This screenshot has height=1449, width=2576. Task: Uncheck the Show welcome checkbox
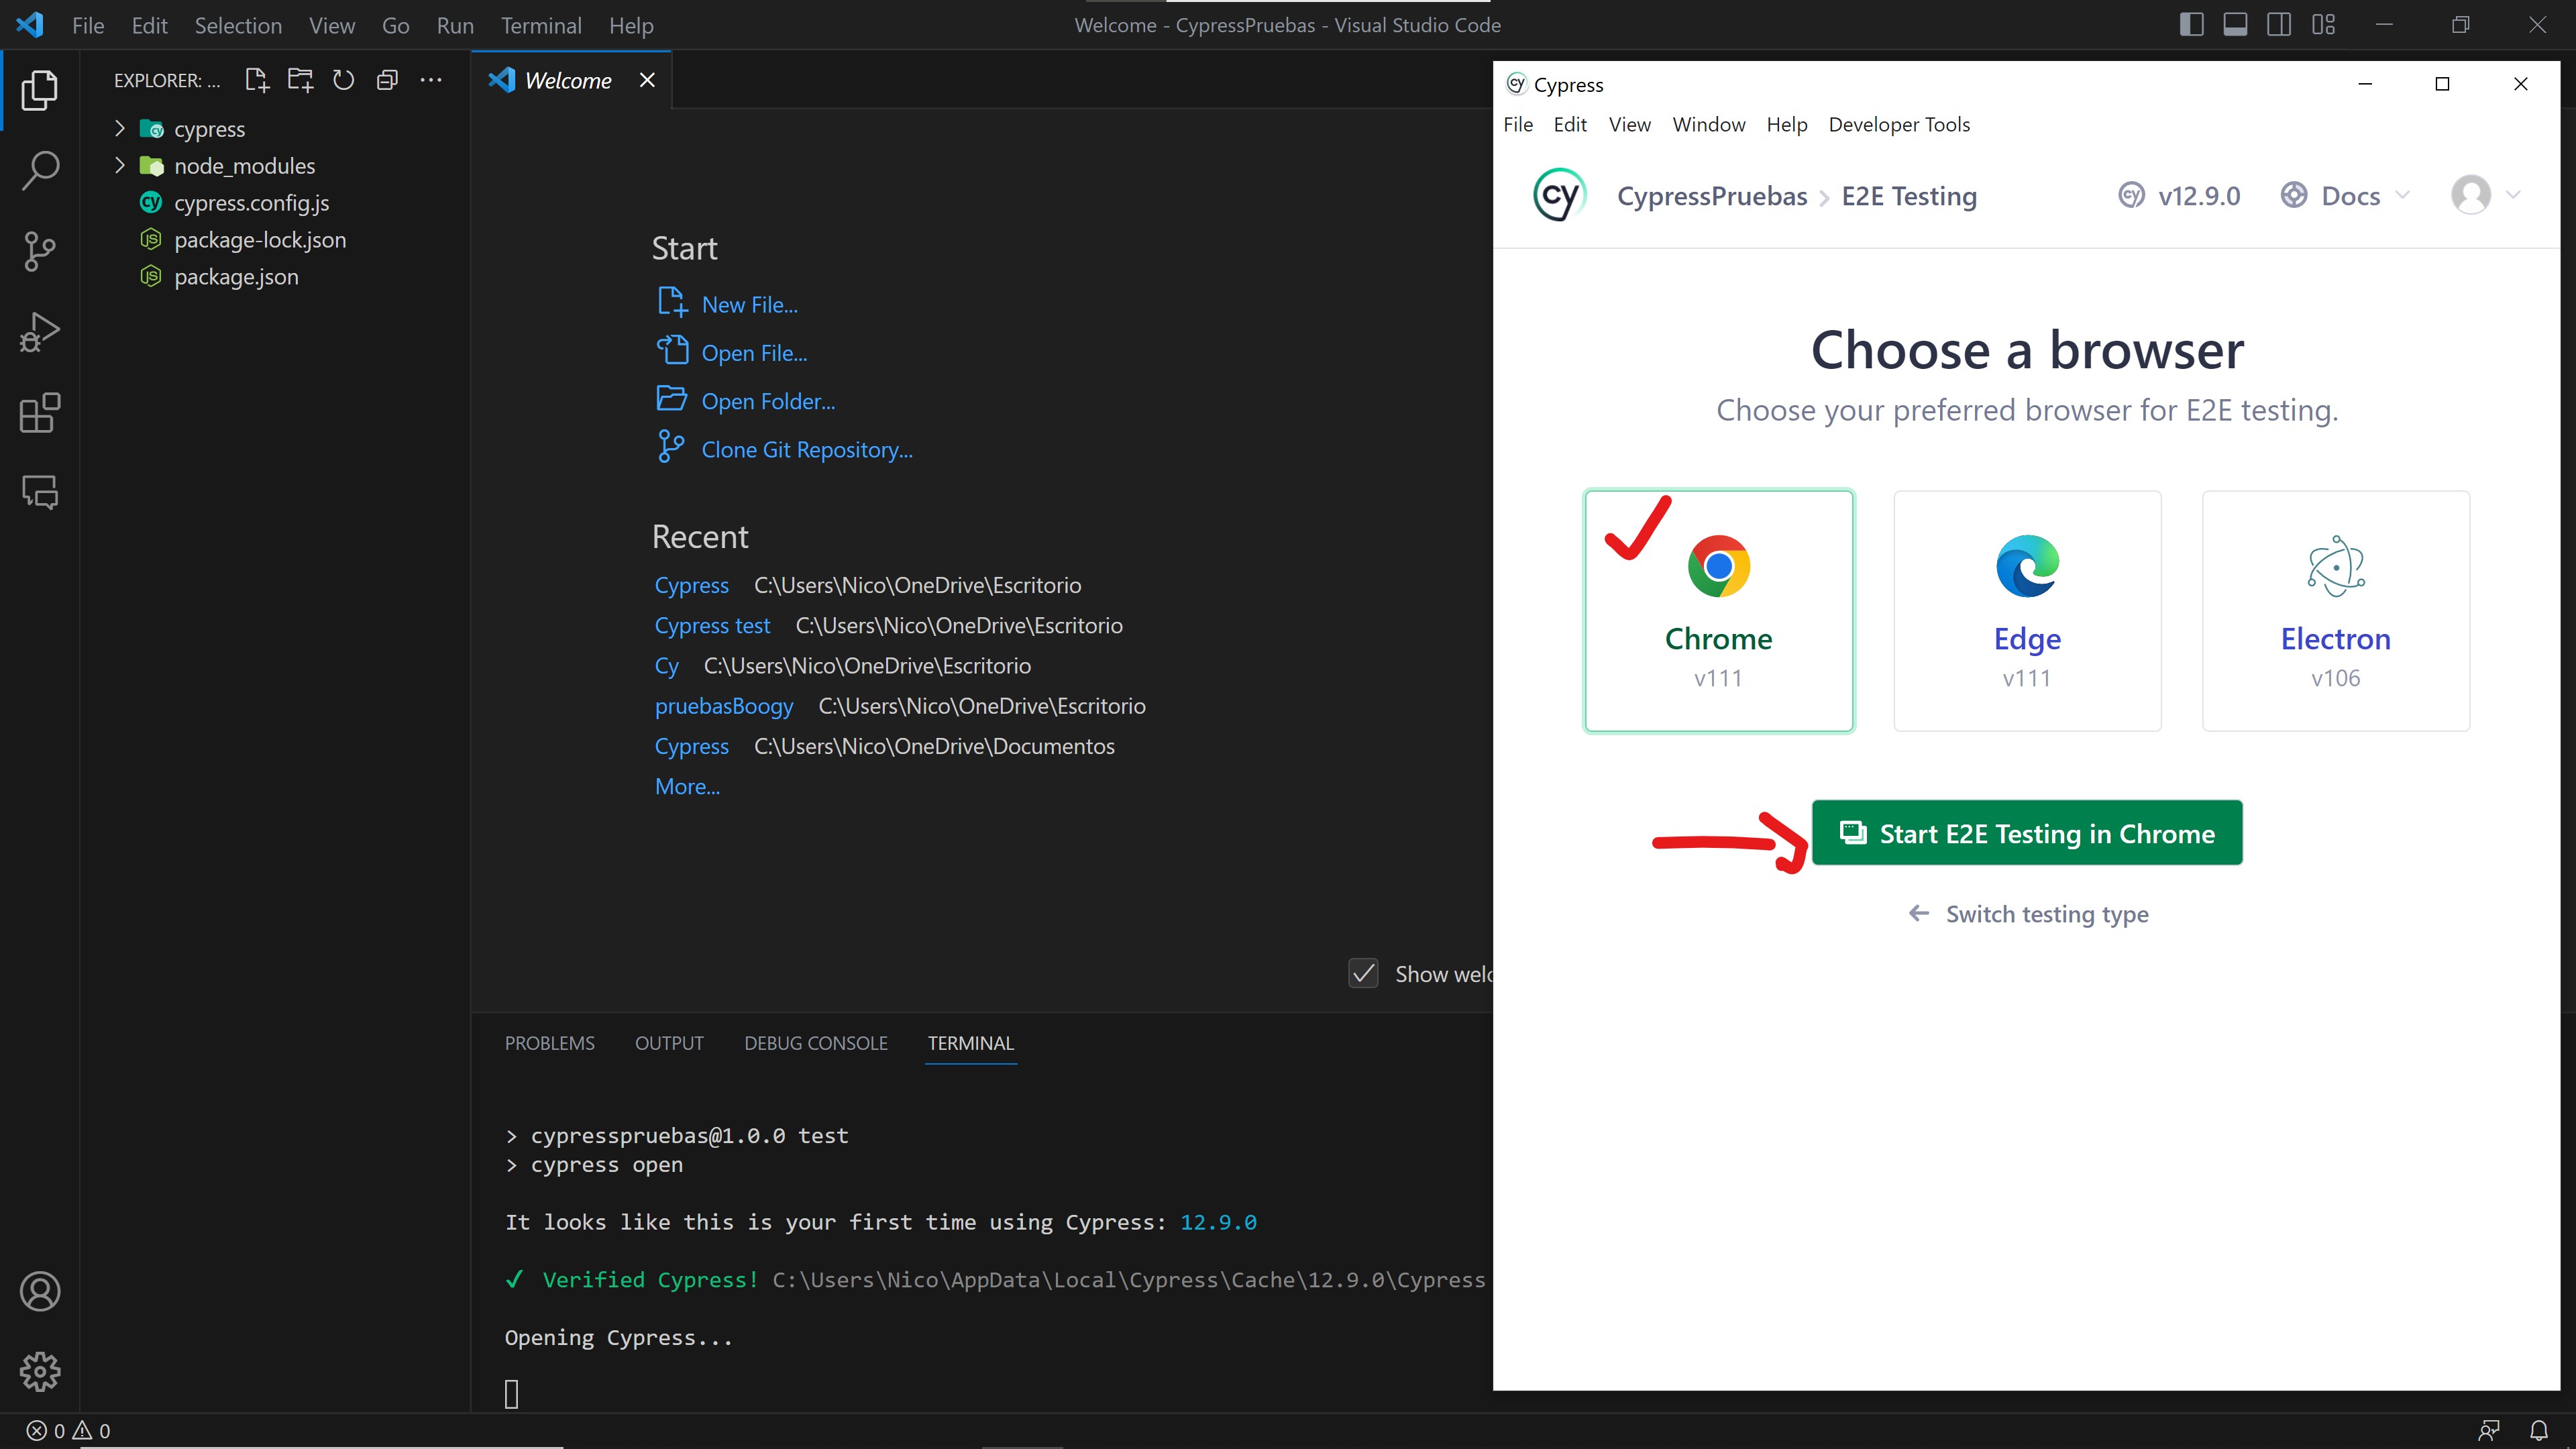click(1363, 973)
